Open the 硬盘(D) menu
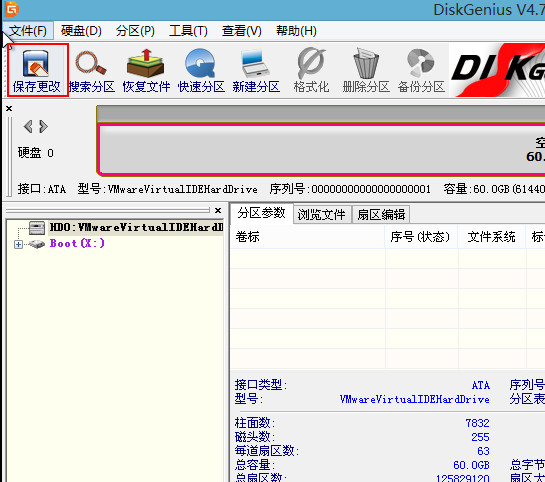Image resolution: width=545 pixels, height=482 pixels. coord(81,31)
